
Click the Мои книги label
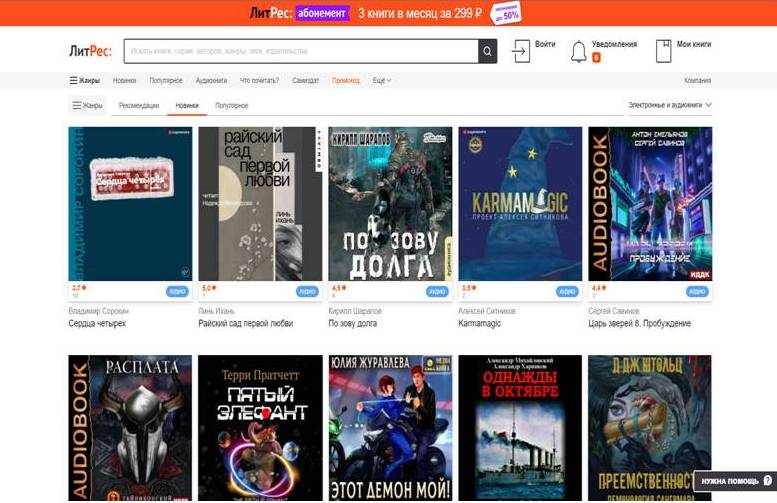point(694,44)
